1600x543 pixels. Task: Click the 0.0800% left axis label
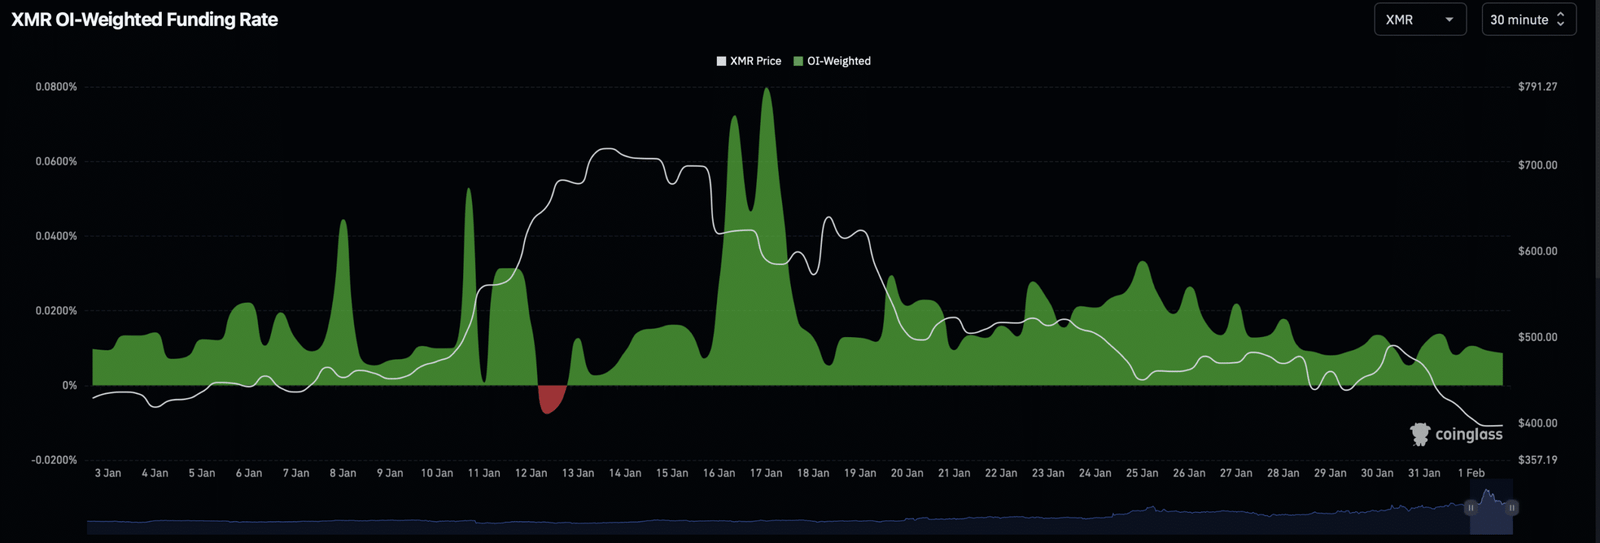(x=56, y=87)
